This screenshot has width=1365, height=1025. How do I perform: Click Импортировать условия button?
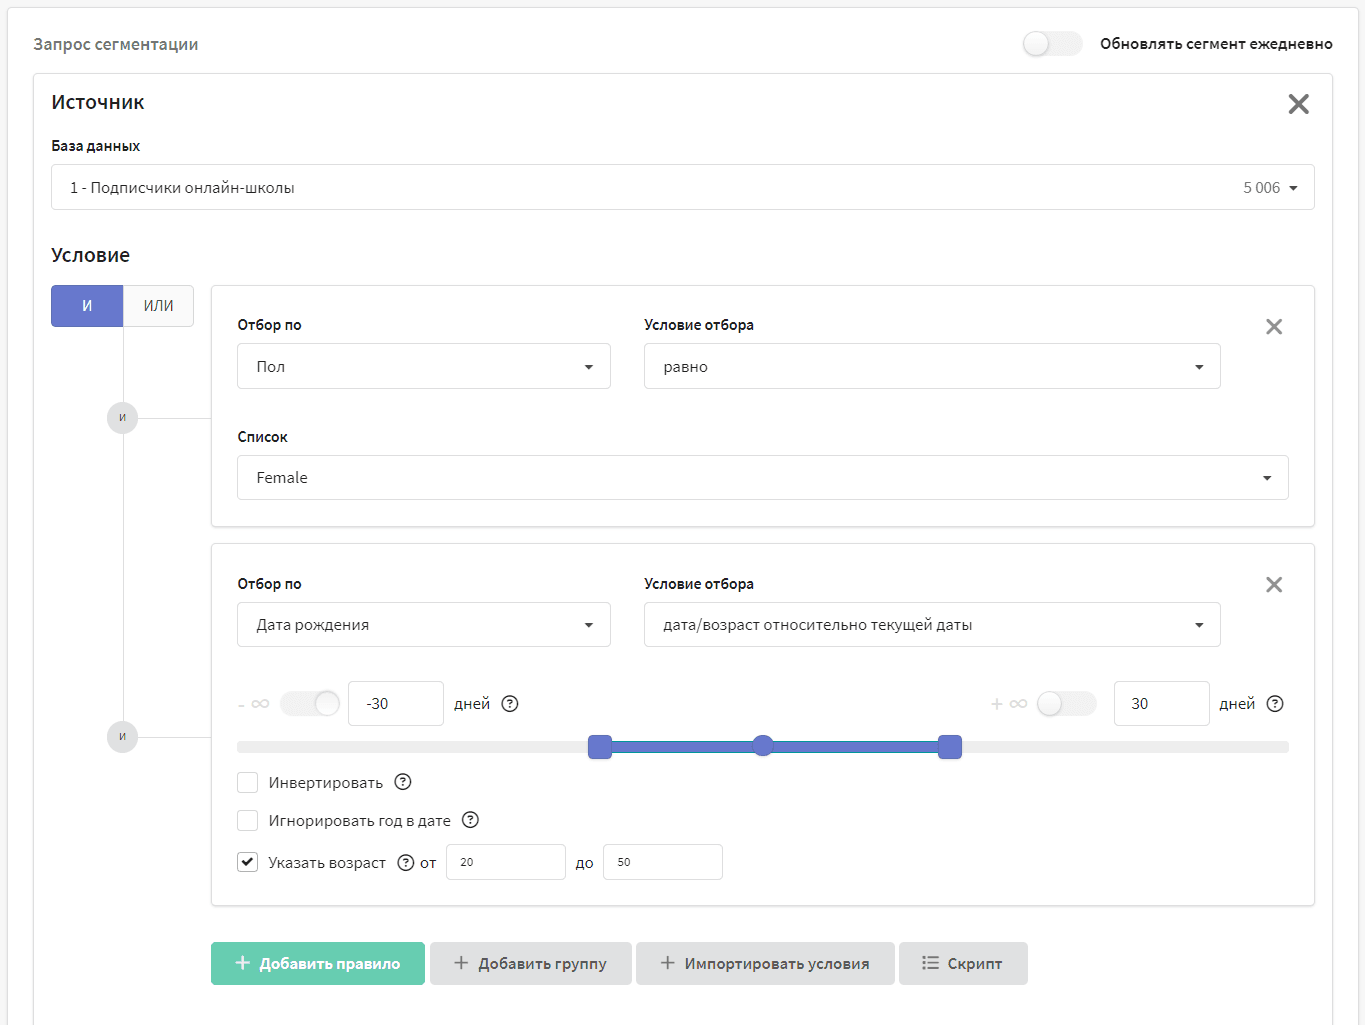pos(765,964)
